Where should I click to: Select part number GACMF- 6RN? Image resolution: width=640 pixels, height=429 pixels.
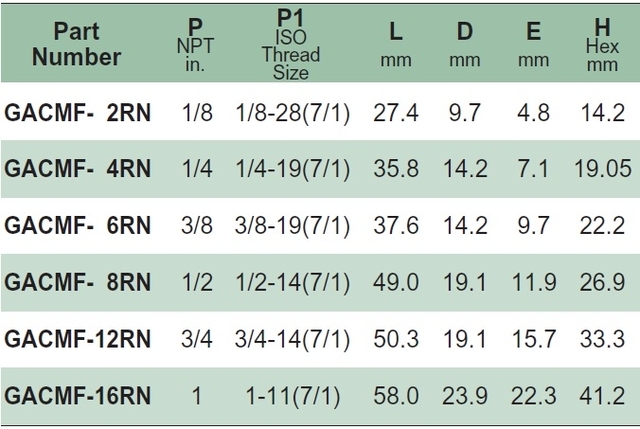(78, 225)
